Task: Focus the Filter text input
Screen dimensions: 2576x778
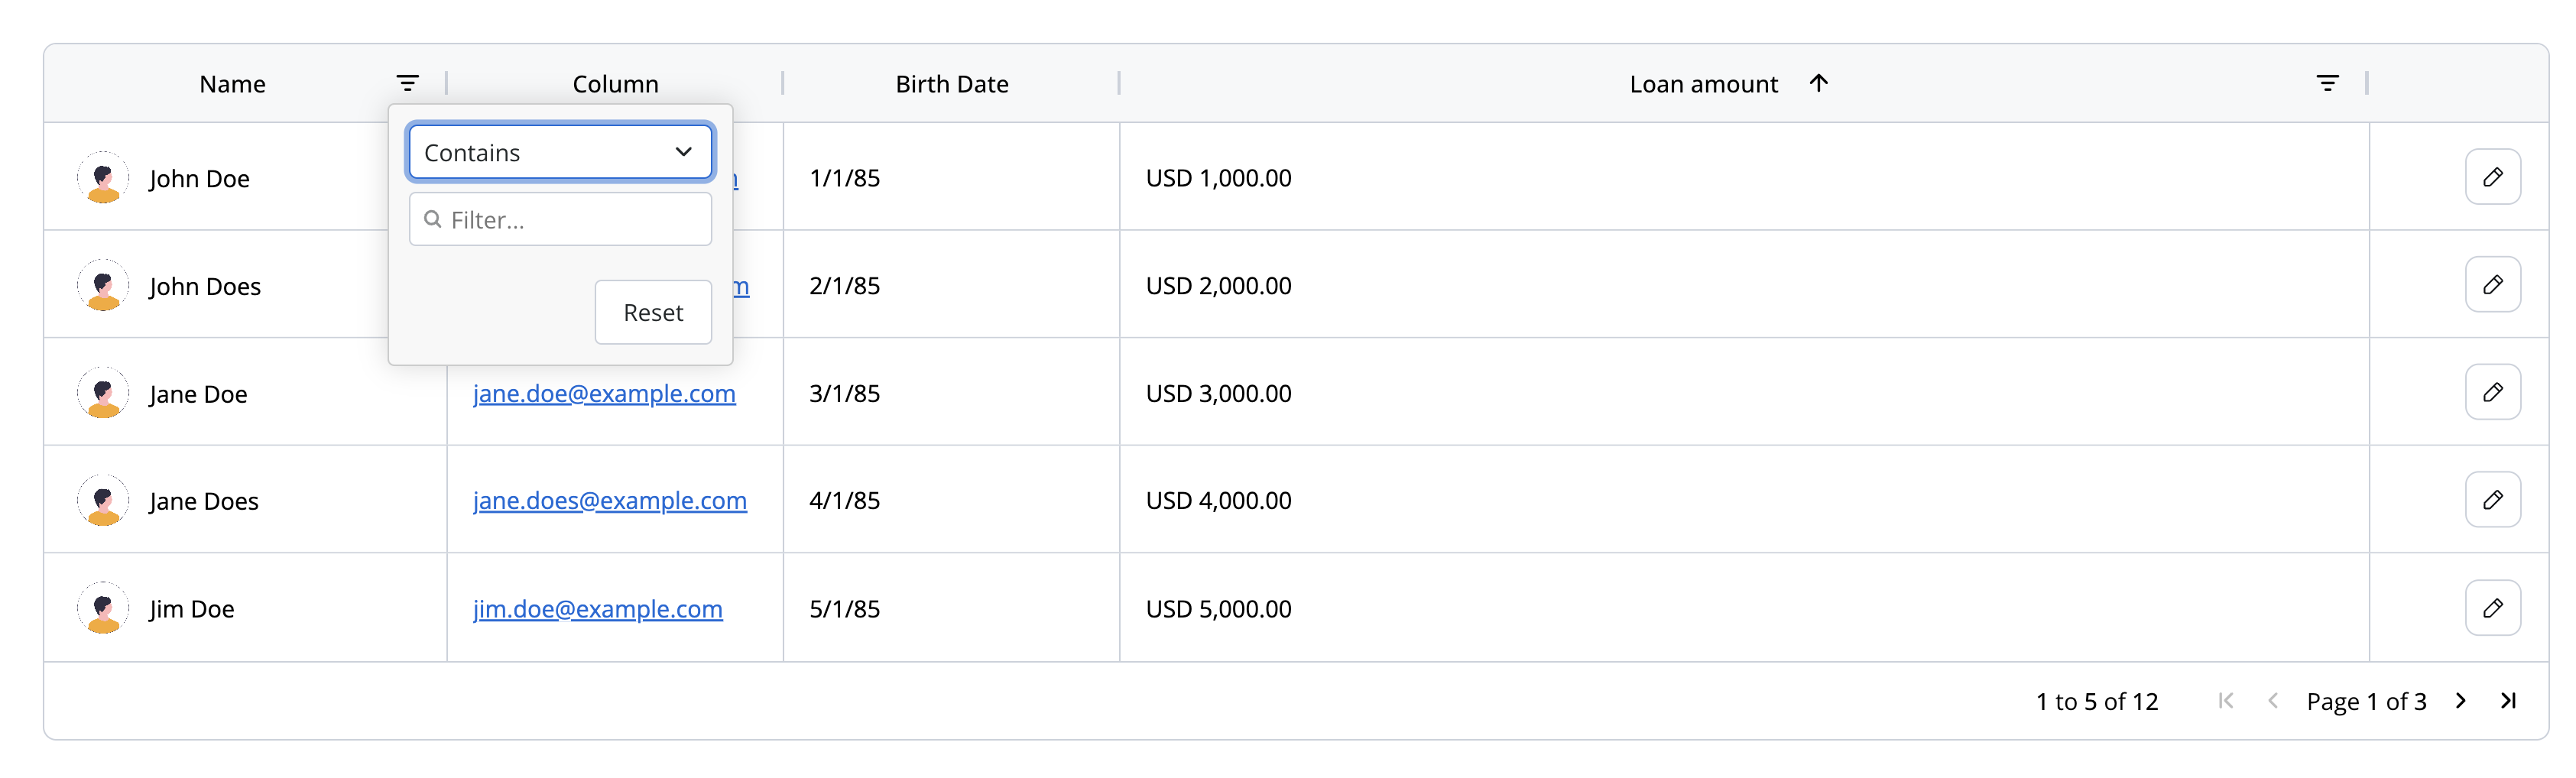Action: point(560,219)
